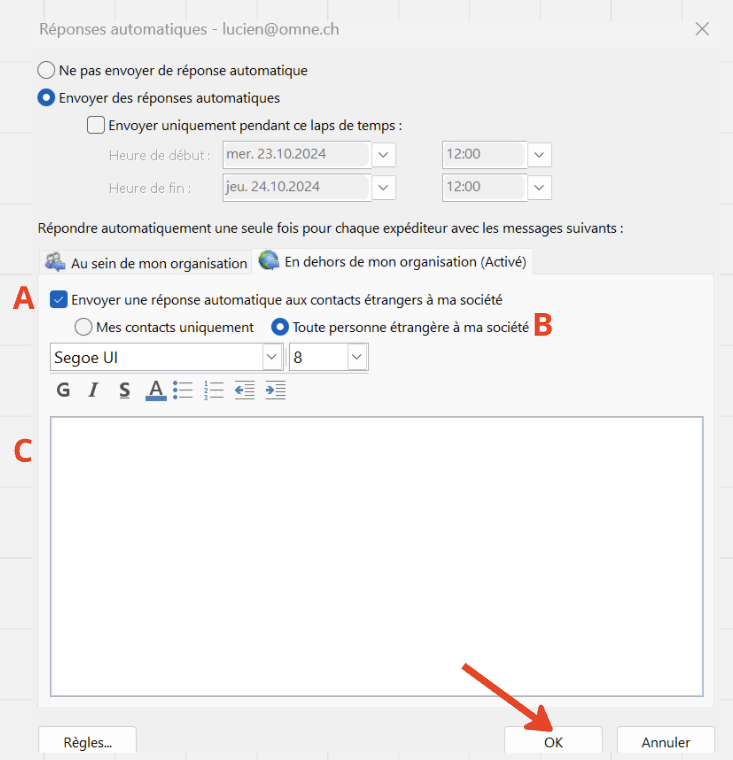Select 'Ne pas envoyer de réponse automatique'
The width and height of the screenshot is (733, 760).
coord(46,71)
